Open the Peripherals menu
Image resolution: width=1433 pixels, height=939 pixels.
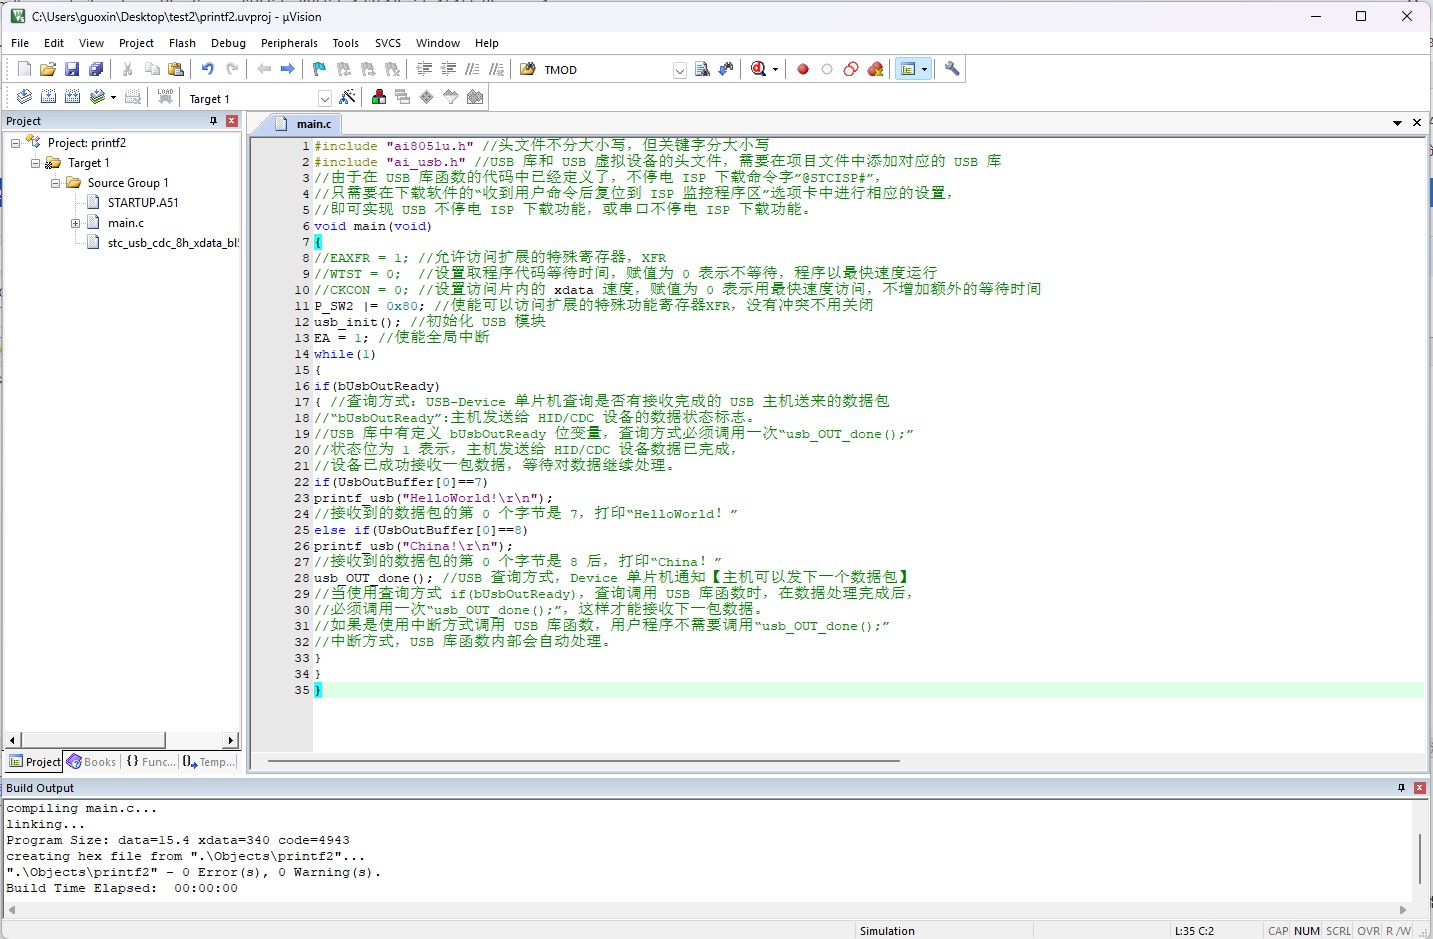pos(289,43)
